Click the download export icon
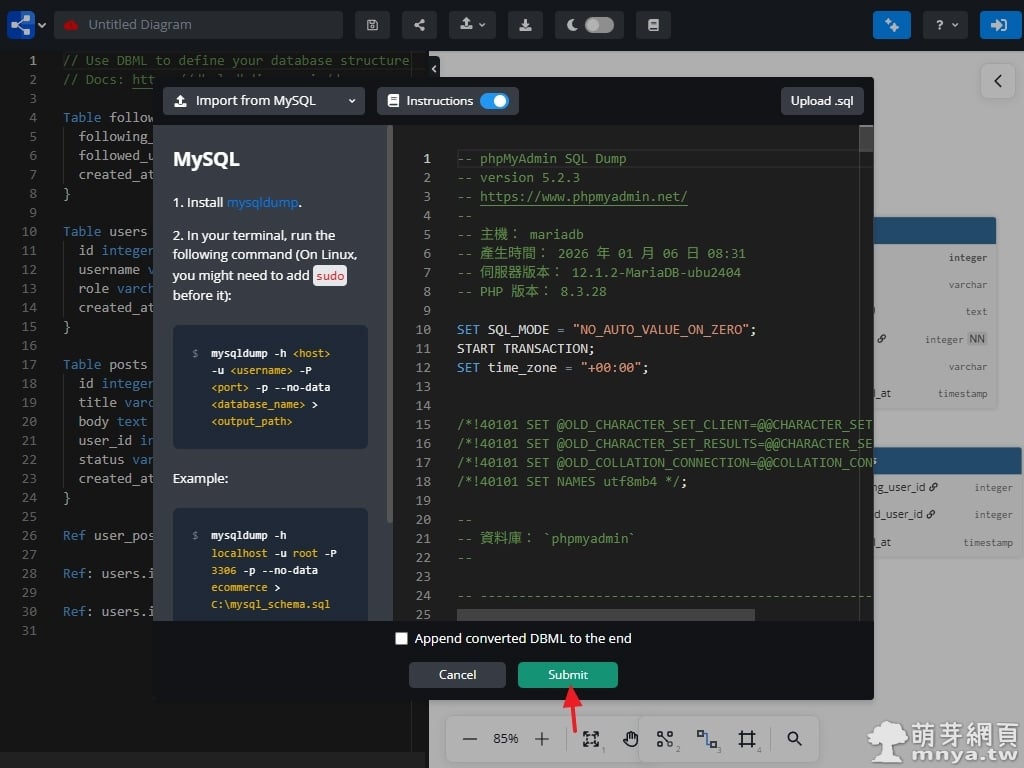The height and width of the screenshot is (768, 1024). pos(527,25)
